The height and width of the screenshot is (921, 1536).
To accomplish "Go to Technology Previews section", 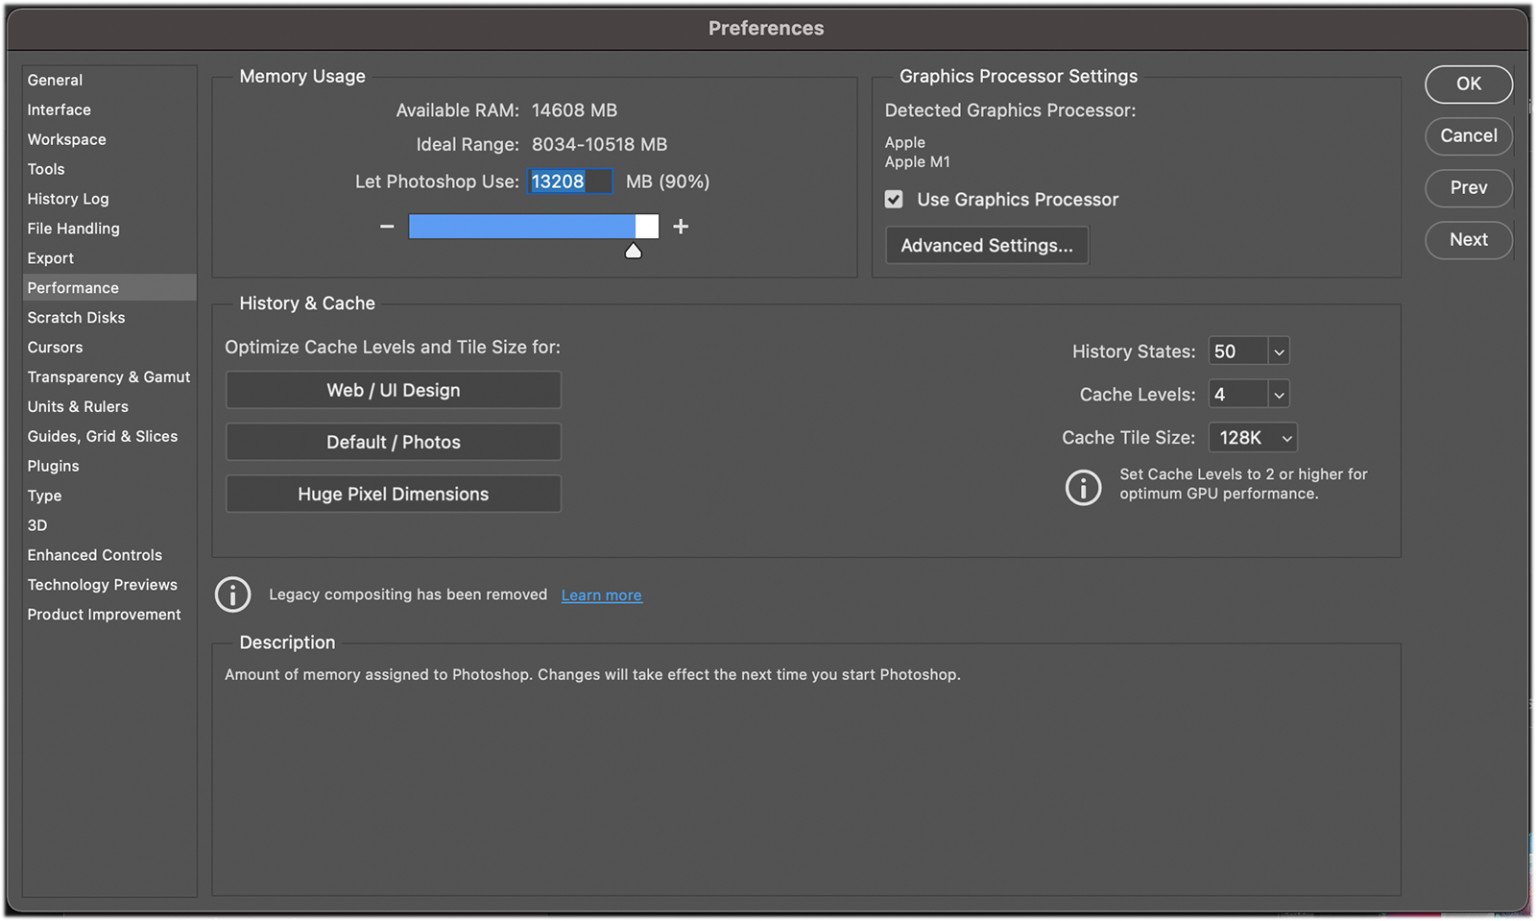I will click(102, 585).
